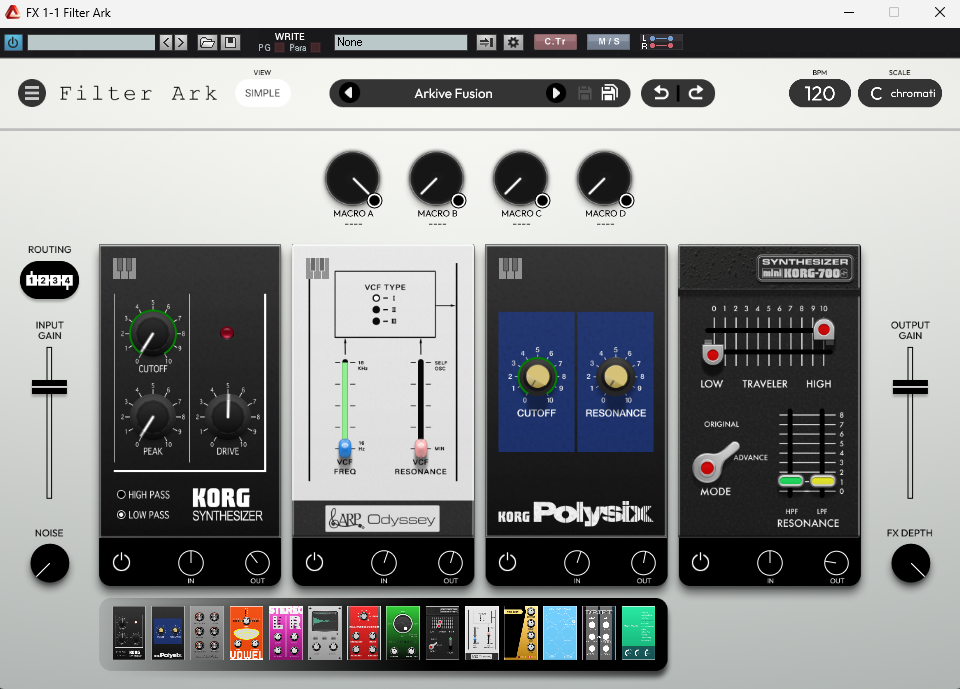This screenshot has height=689, width=960.
Task: Click the save preset floppy disk icon
Action: click(609, 93)
